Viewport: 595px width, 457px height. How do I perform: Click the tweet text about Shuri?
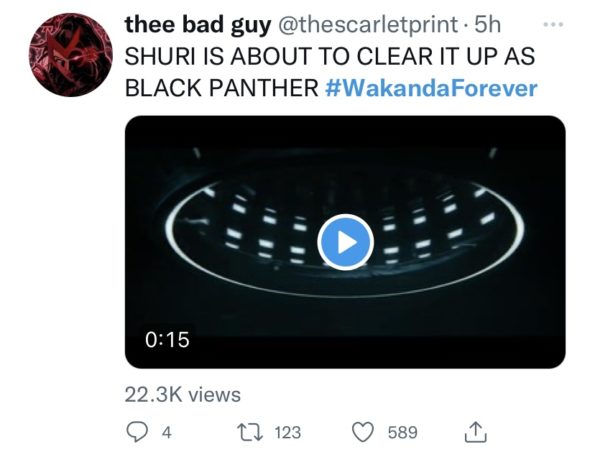pos(331,72)
